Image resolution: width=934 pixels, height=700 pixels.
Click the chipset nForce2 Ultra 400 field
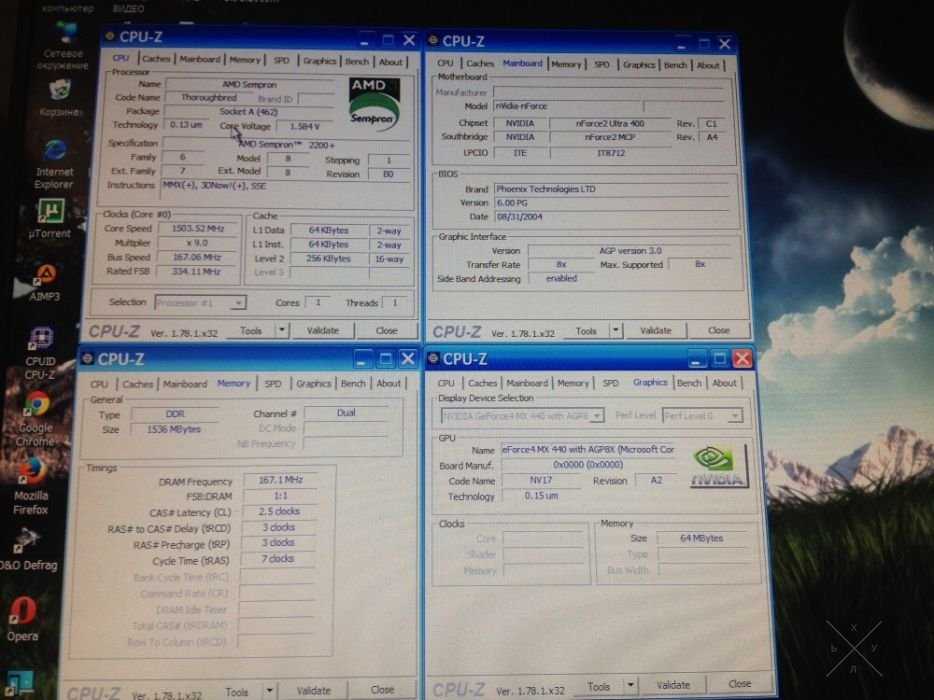tap(610, 123)
